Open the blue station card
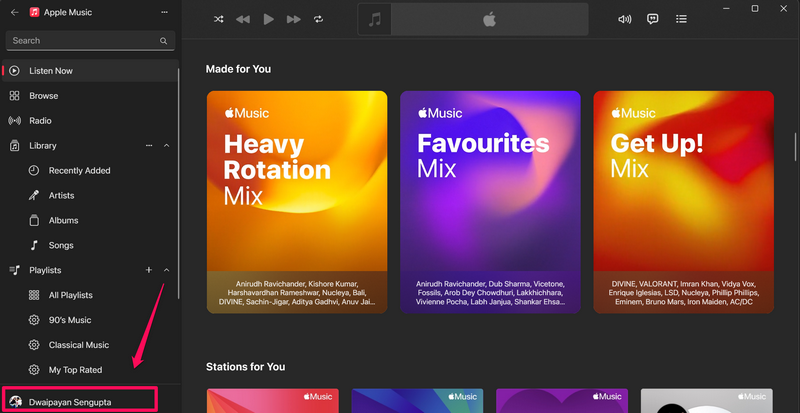The height and width of the screenshot is (413, 800). 417,401
